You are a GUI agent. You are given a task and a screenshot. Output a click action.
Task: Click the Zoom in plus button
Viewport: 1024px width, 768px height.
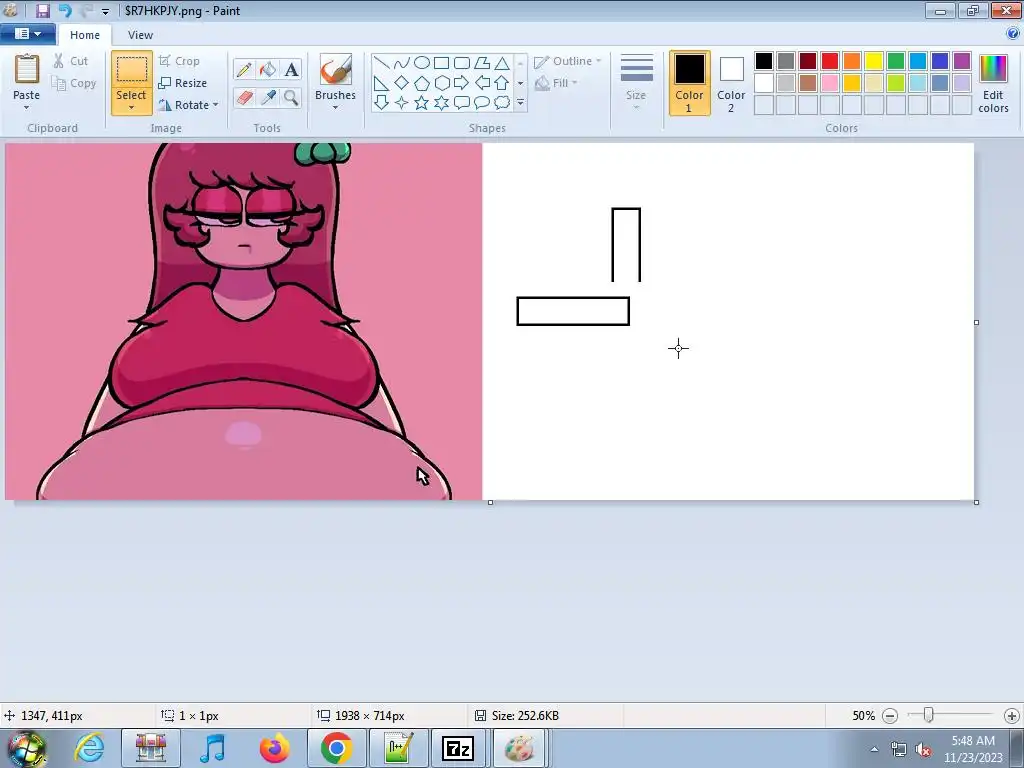click(1012, 716)
